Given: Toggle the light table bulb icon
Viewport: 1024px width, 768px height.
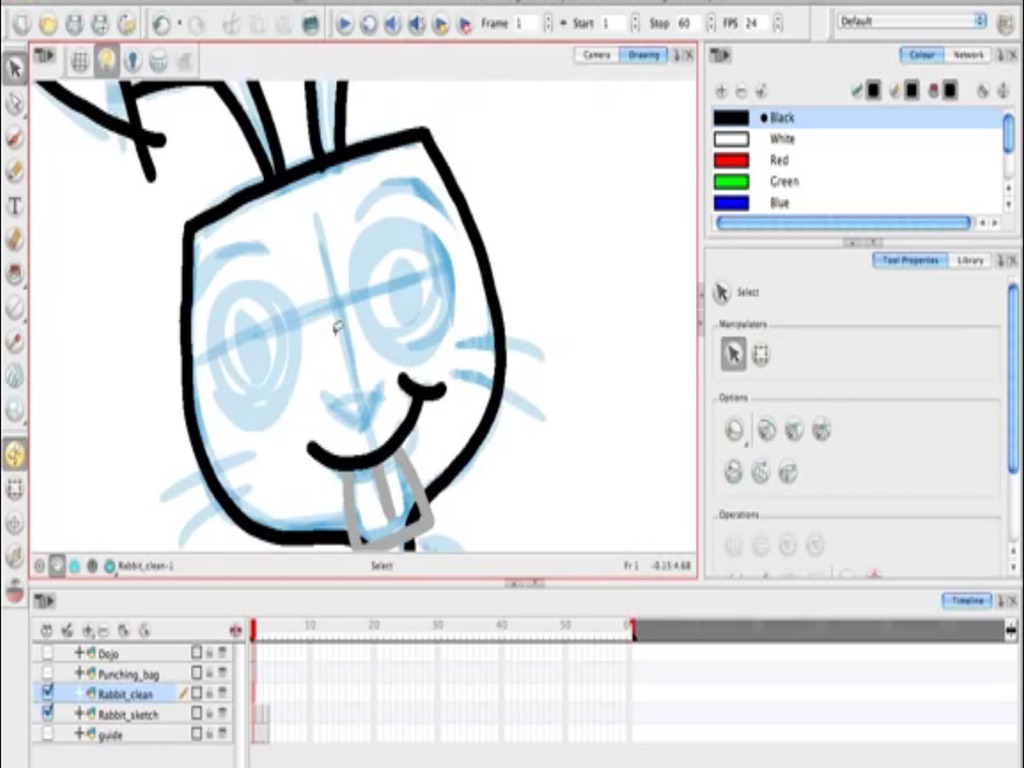Looking at the screenshot, I should click(x=106, y=61).
